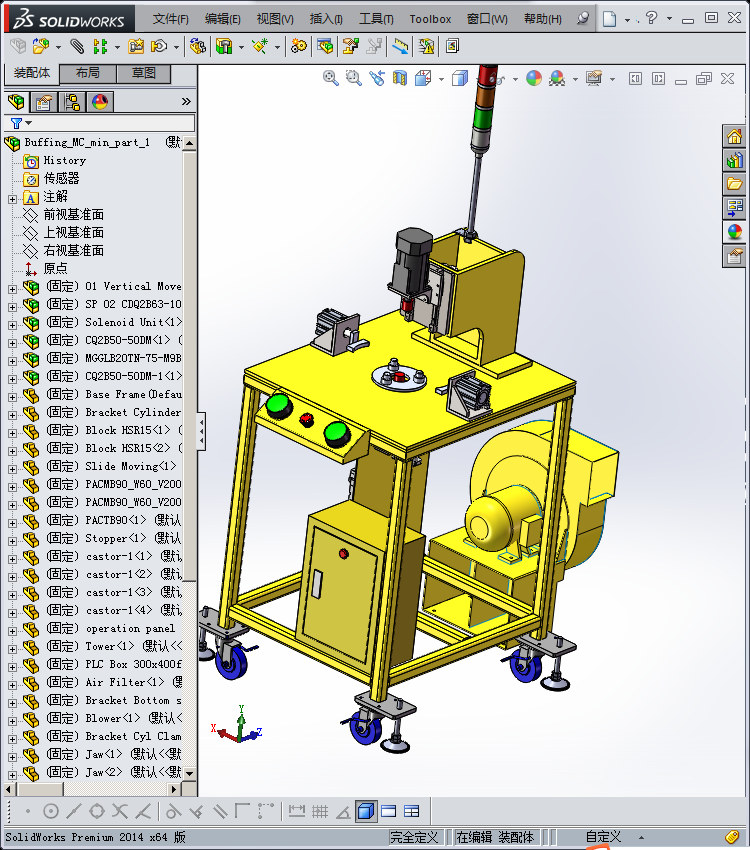Click the Apply Scene icon

point(557,79)
